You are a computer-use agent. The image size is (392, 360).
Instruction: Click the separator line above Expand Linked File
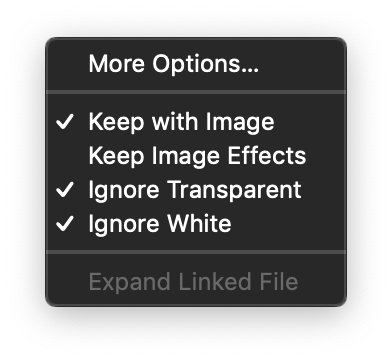point(196,252)
